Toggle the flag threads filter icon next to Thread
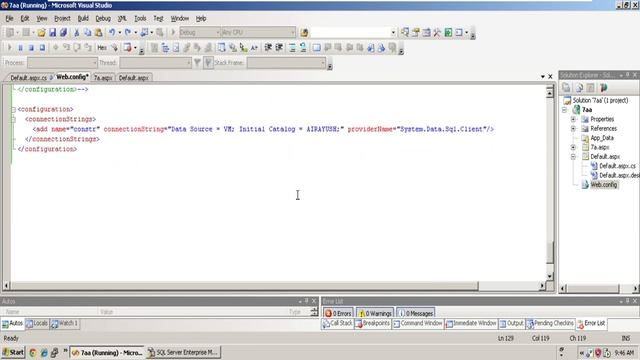Screen dimensions: 640x360 click(x=197, y=62)
